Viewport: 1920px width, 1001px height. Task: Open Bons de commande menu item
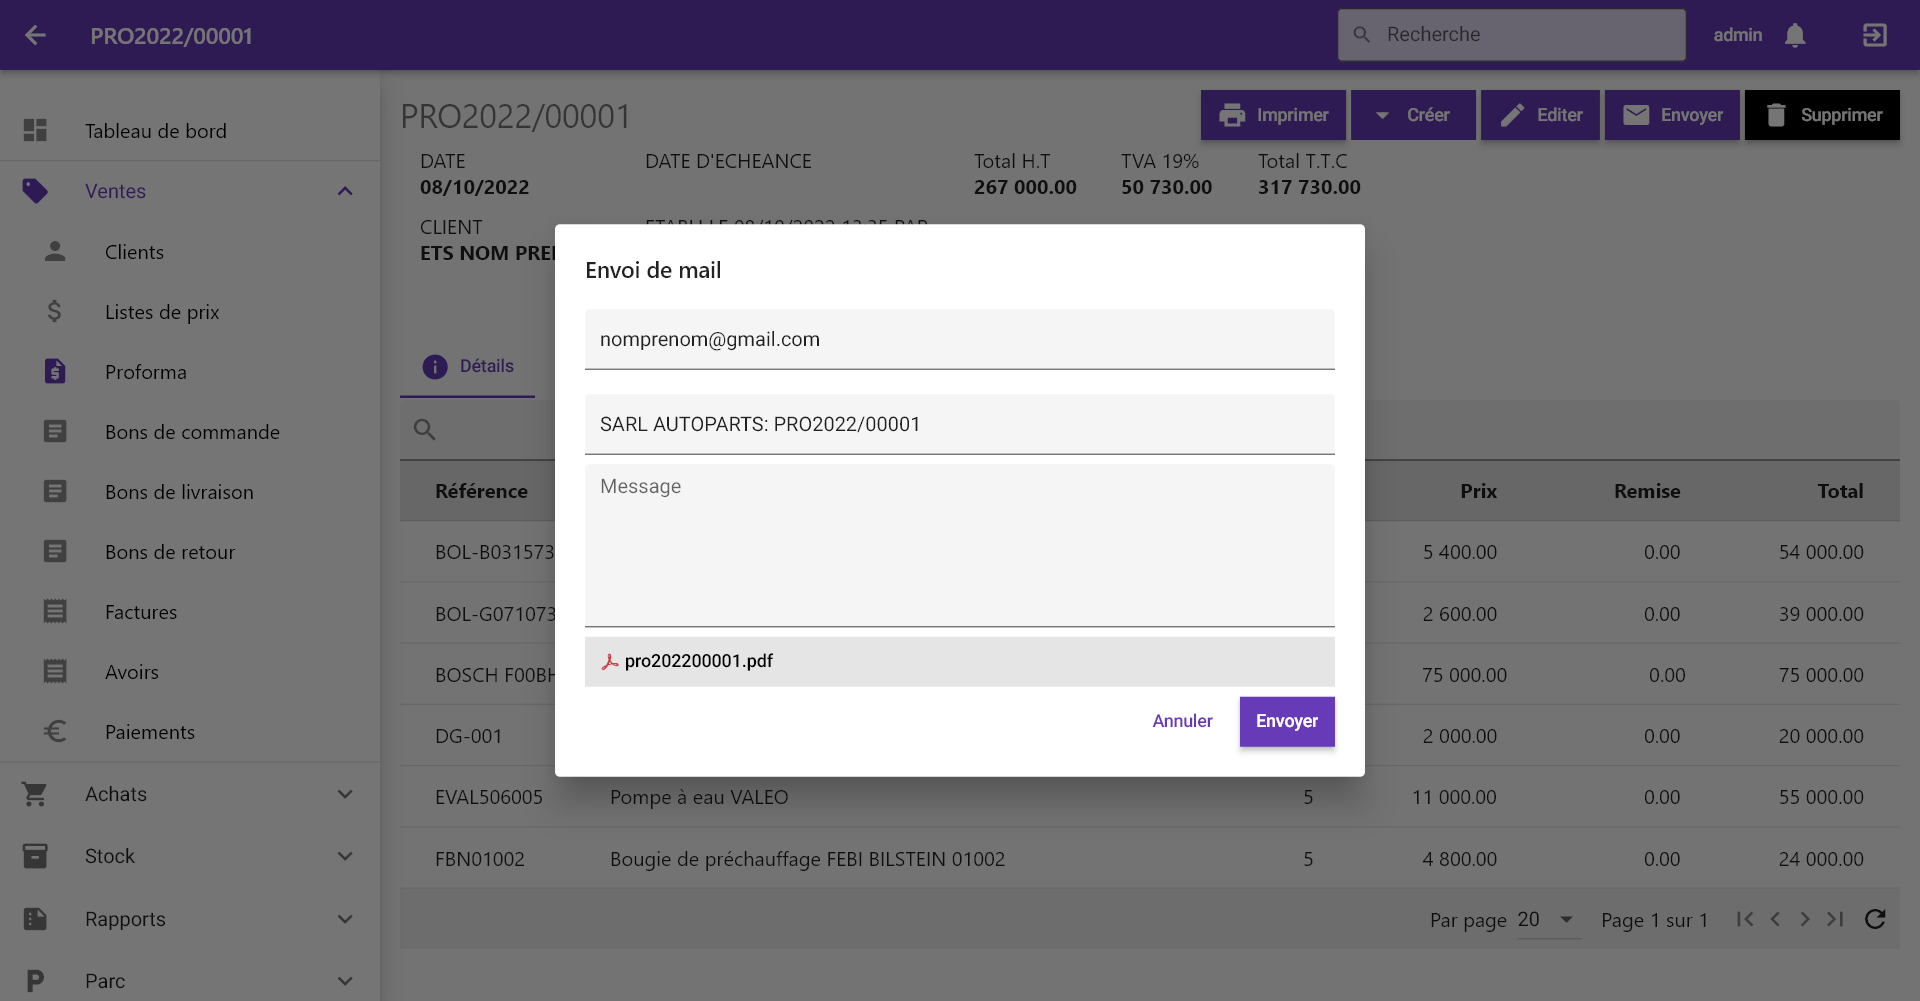[x=190, y=432]
